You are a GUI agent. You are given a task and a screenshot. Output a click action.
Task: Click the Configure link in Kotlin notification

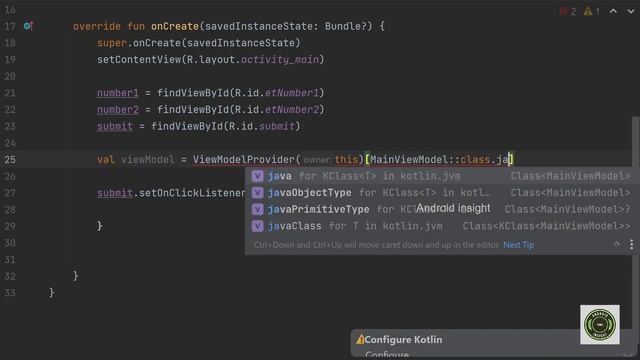tap(387, 355)
